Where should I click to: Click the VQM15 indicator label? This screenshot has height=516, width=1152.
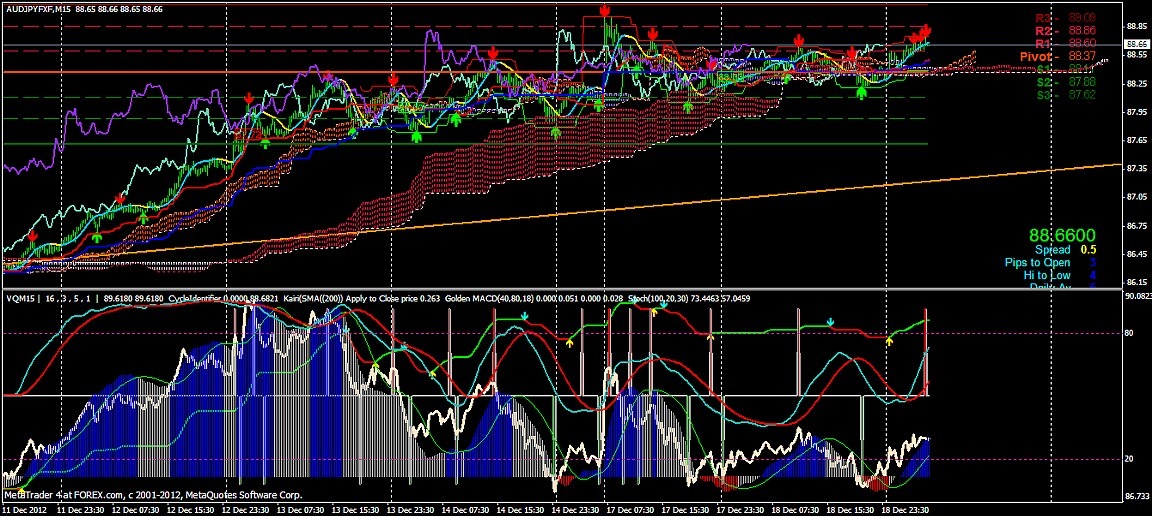pyautogui.click(x=20, y=298)
